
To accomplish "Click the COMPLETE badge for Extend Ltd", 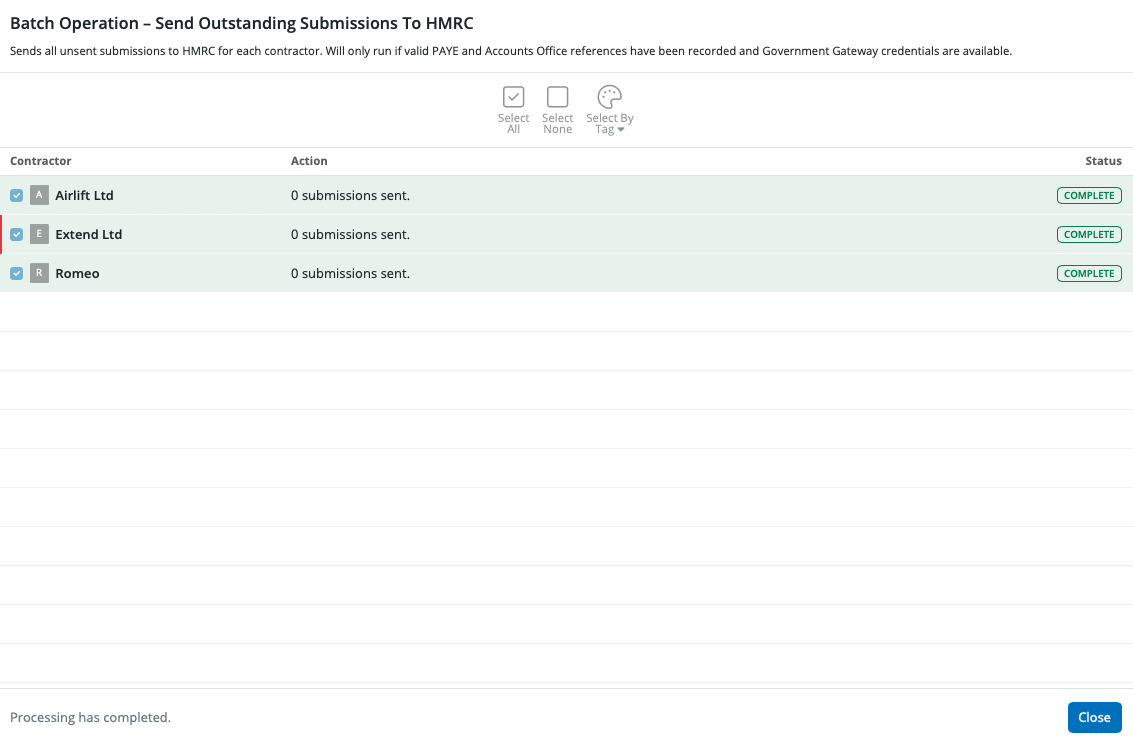I will [x=1089, y=235].
